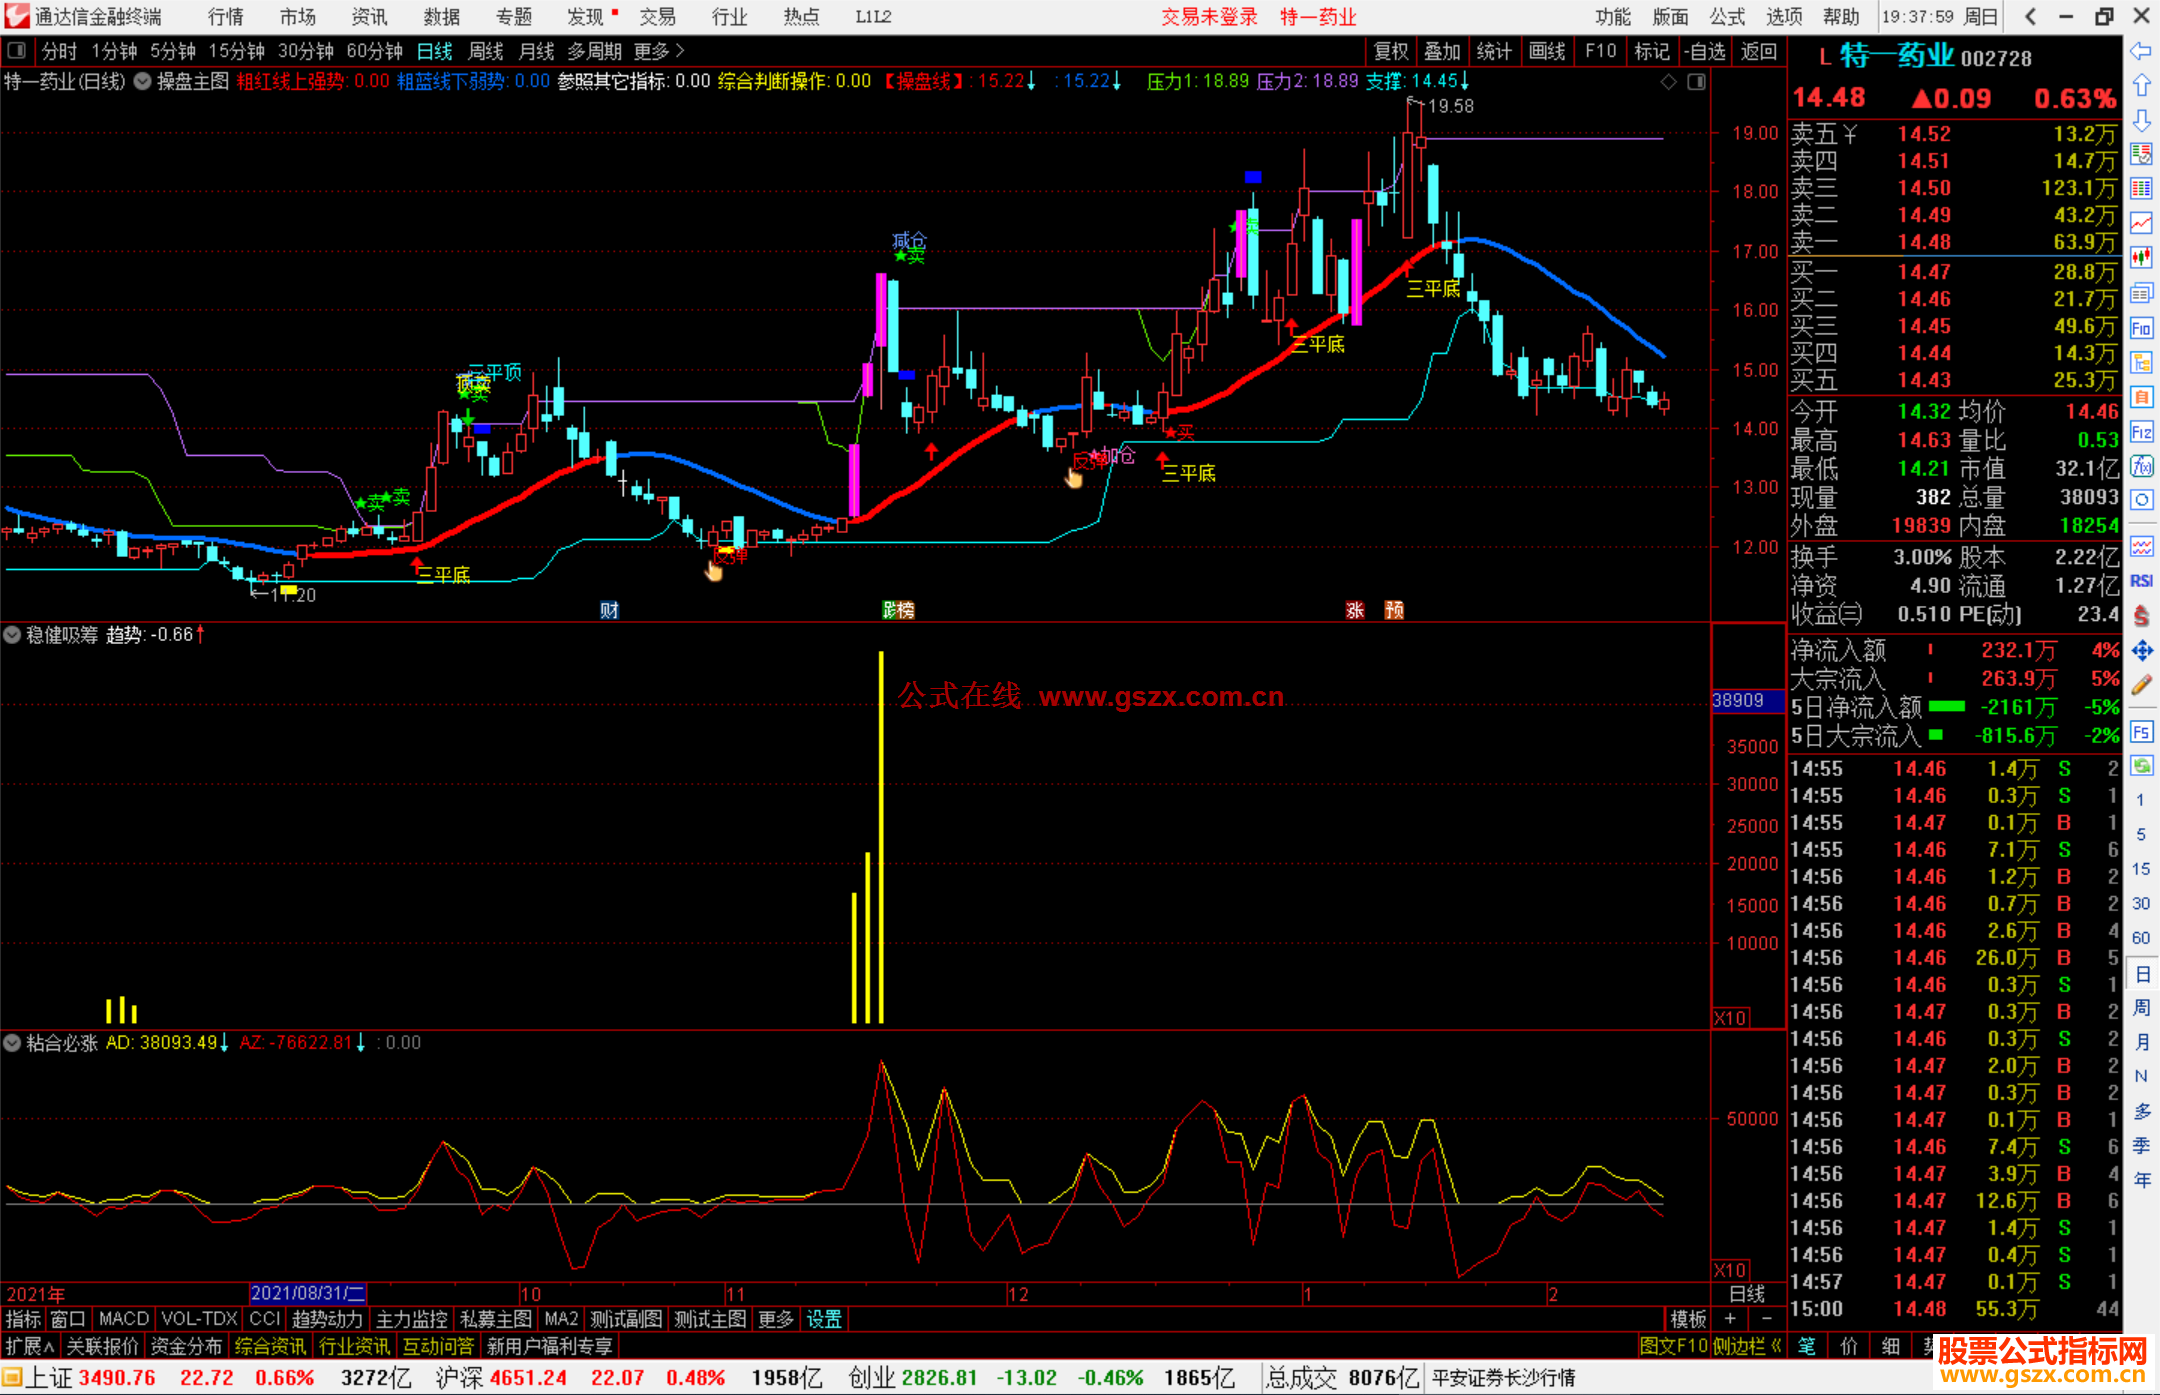The width and height of the screenshot is (2160, 1395).
Task: Click the hierarchy tree sidebar icon
Action: (2141, 363)
